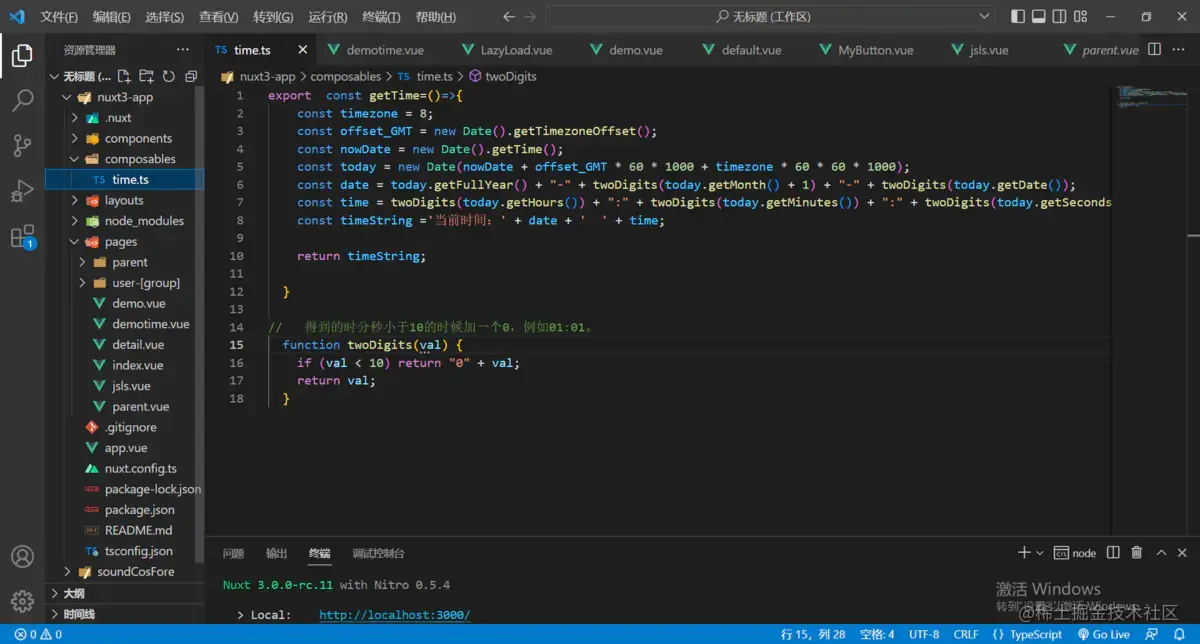Image resolution: width=1200 pixels, height=644 pixels.
Task: Expand the user-[group] folder
Action: point(82,283)
